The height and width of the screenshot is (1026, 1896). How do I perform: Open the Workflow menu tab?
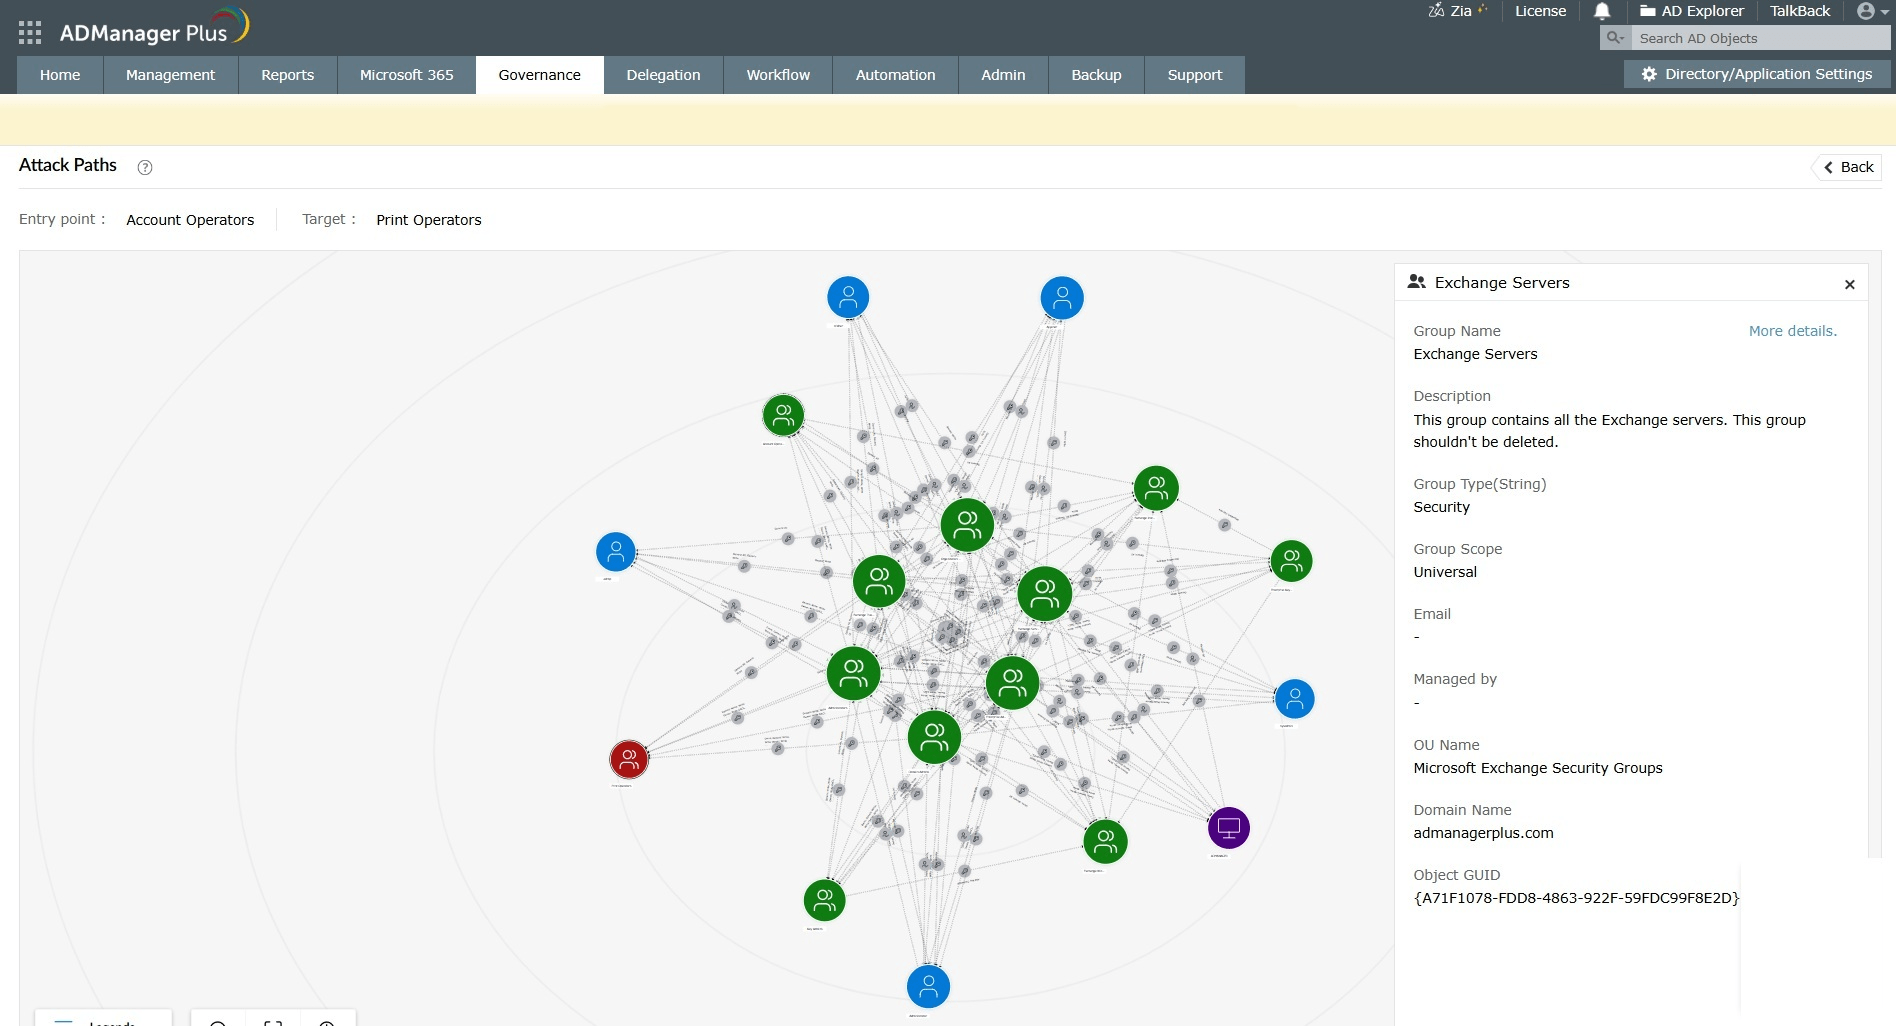tap(777, 74)
